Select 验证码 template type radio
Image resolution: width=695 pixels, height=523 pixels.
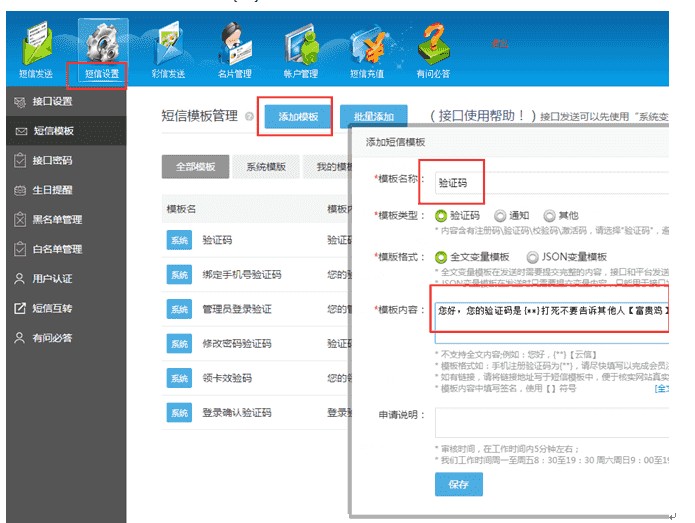click(x=441, y=216)
